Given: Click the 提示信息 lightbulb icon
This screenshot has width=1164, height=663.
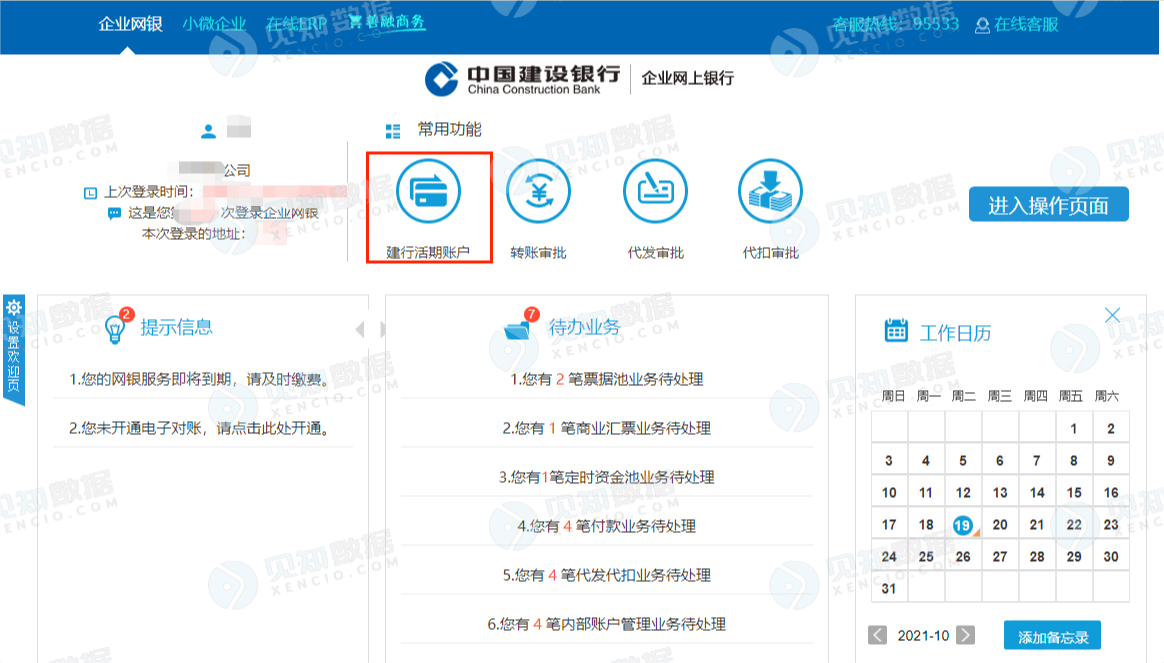Looking at the screenshot, I should click(x=116, y=328).
